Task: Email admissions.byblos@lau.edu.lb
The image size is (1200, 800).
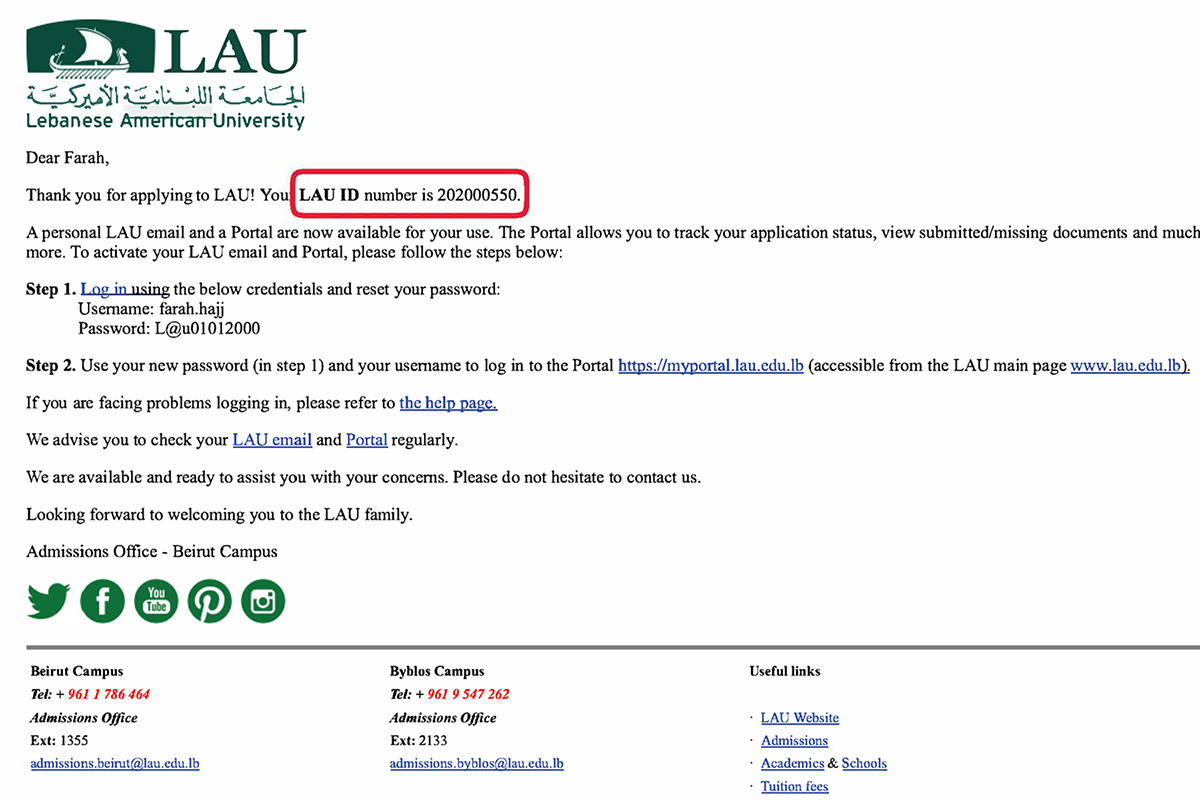Action: pos(477,763)
